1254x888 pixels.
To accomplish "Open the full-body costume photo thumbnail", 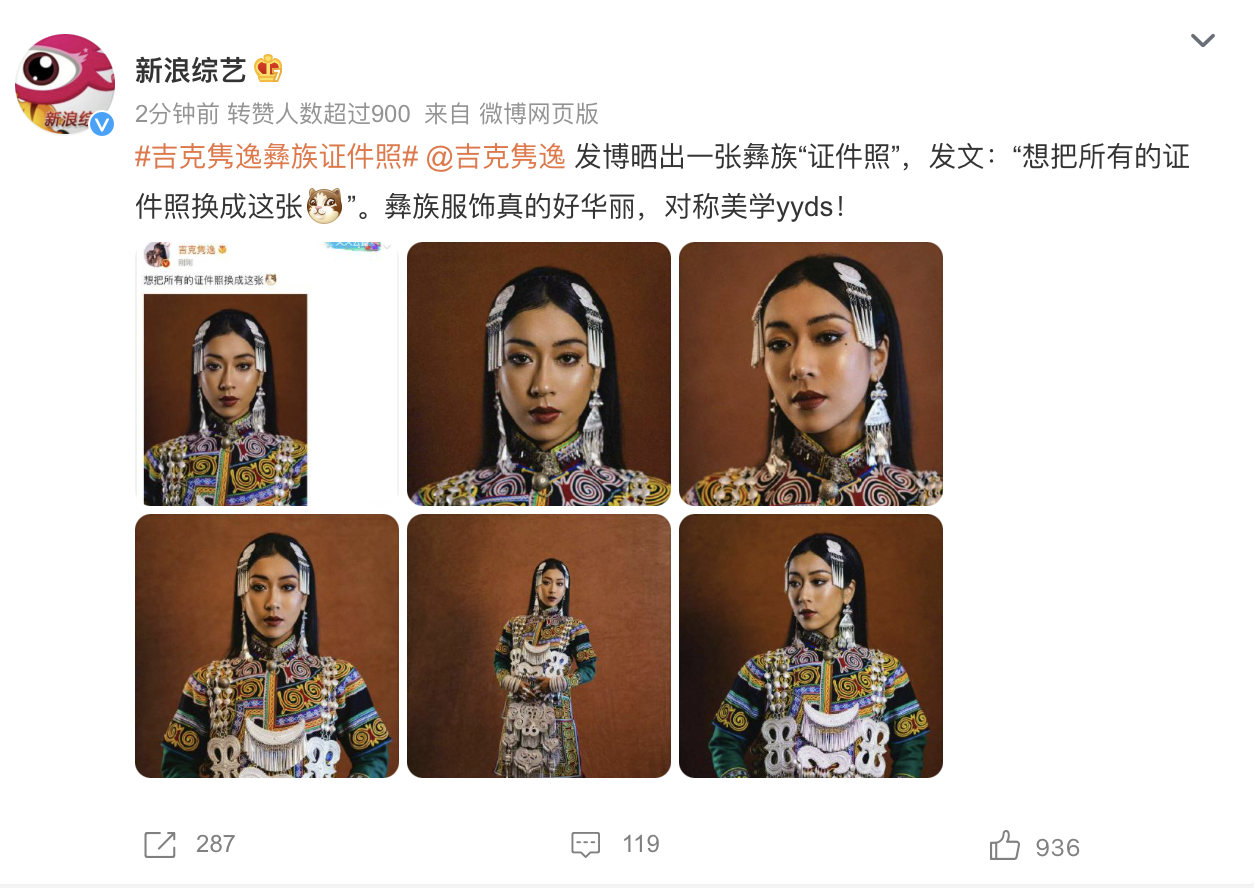I will click(x=539, y=646).
